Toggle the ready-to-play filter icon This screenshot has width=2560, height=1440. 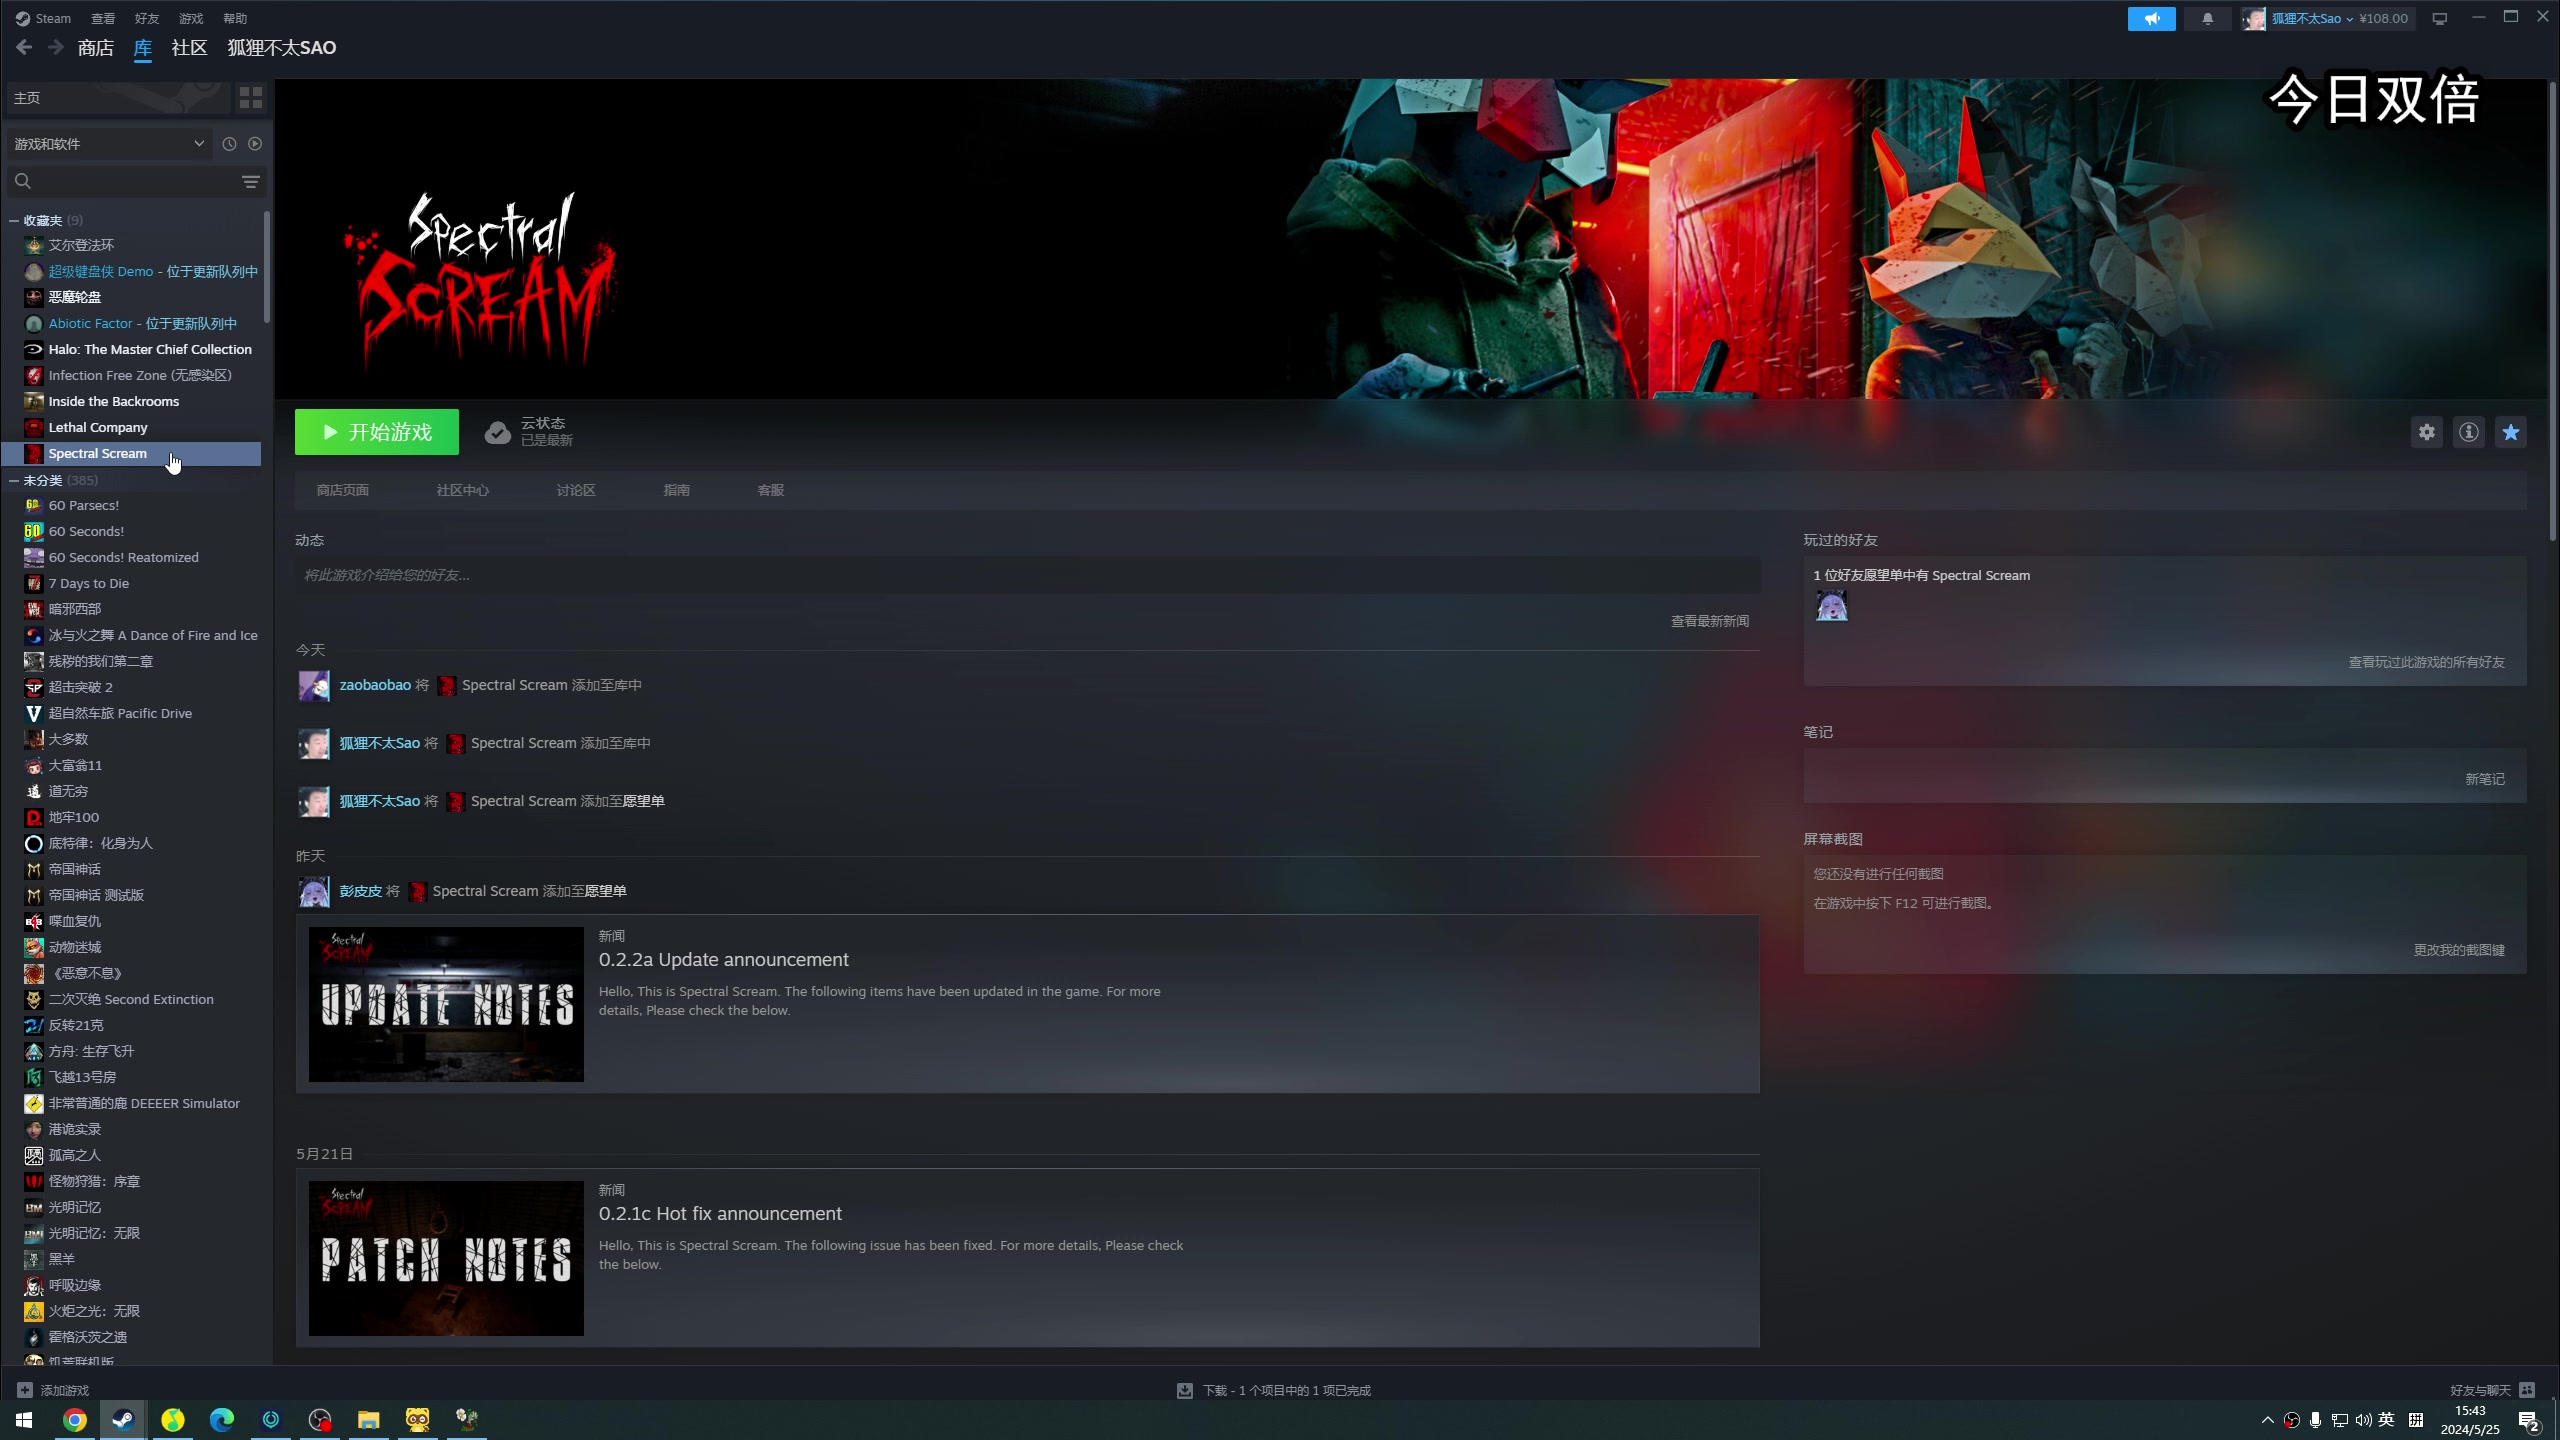click(255, 144)
